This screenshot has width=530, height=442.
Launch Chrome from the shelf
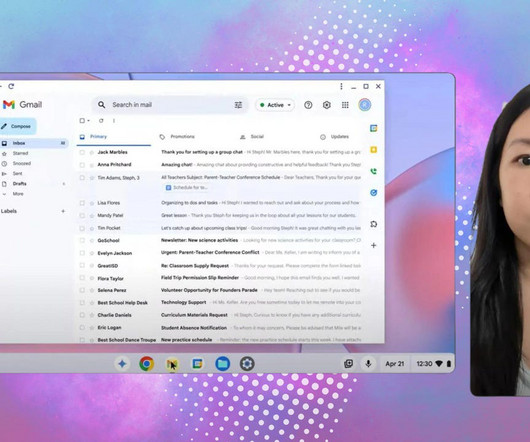147,364
